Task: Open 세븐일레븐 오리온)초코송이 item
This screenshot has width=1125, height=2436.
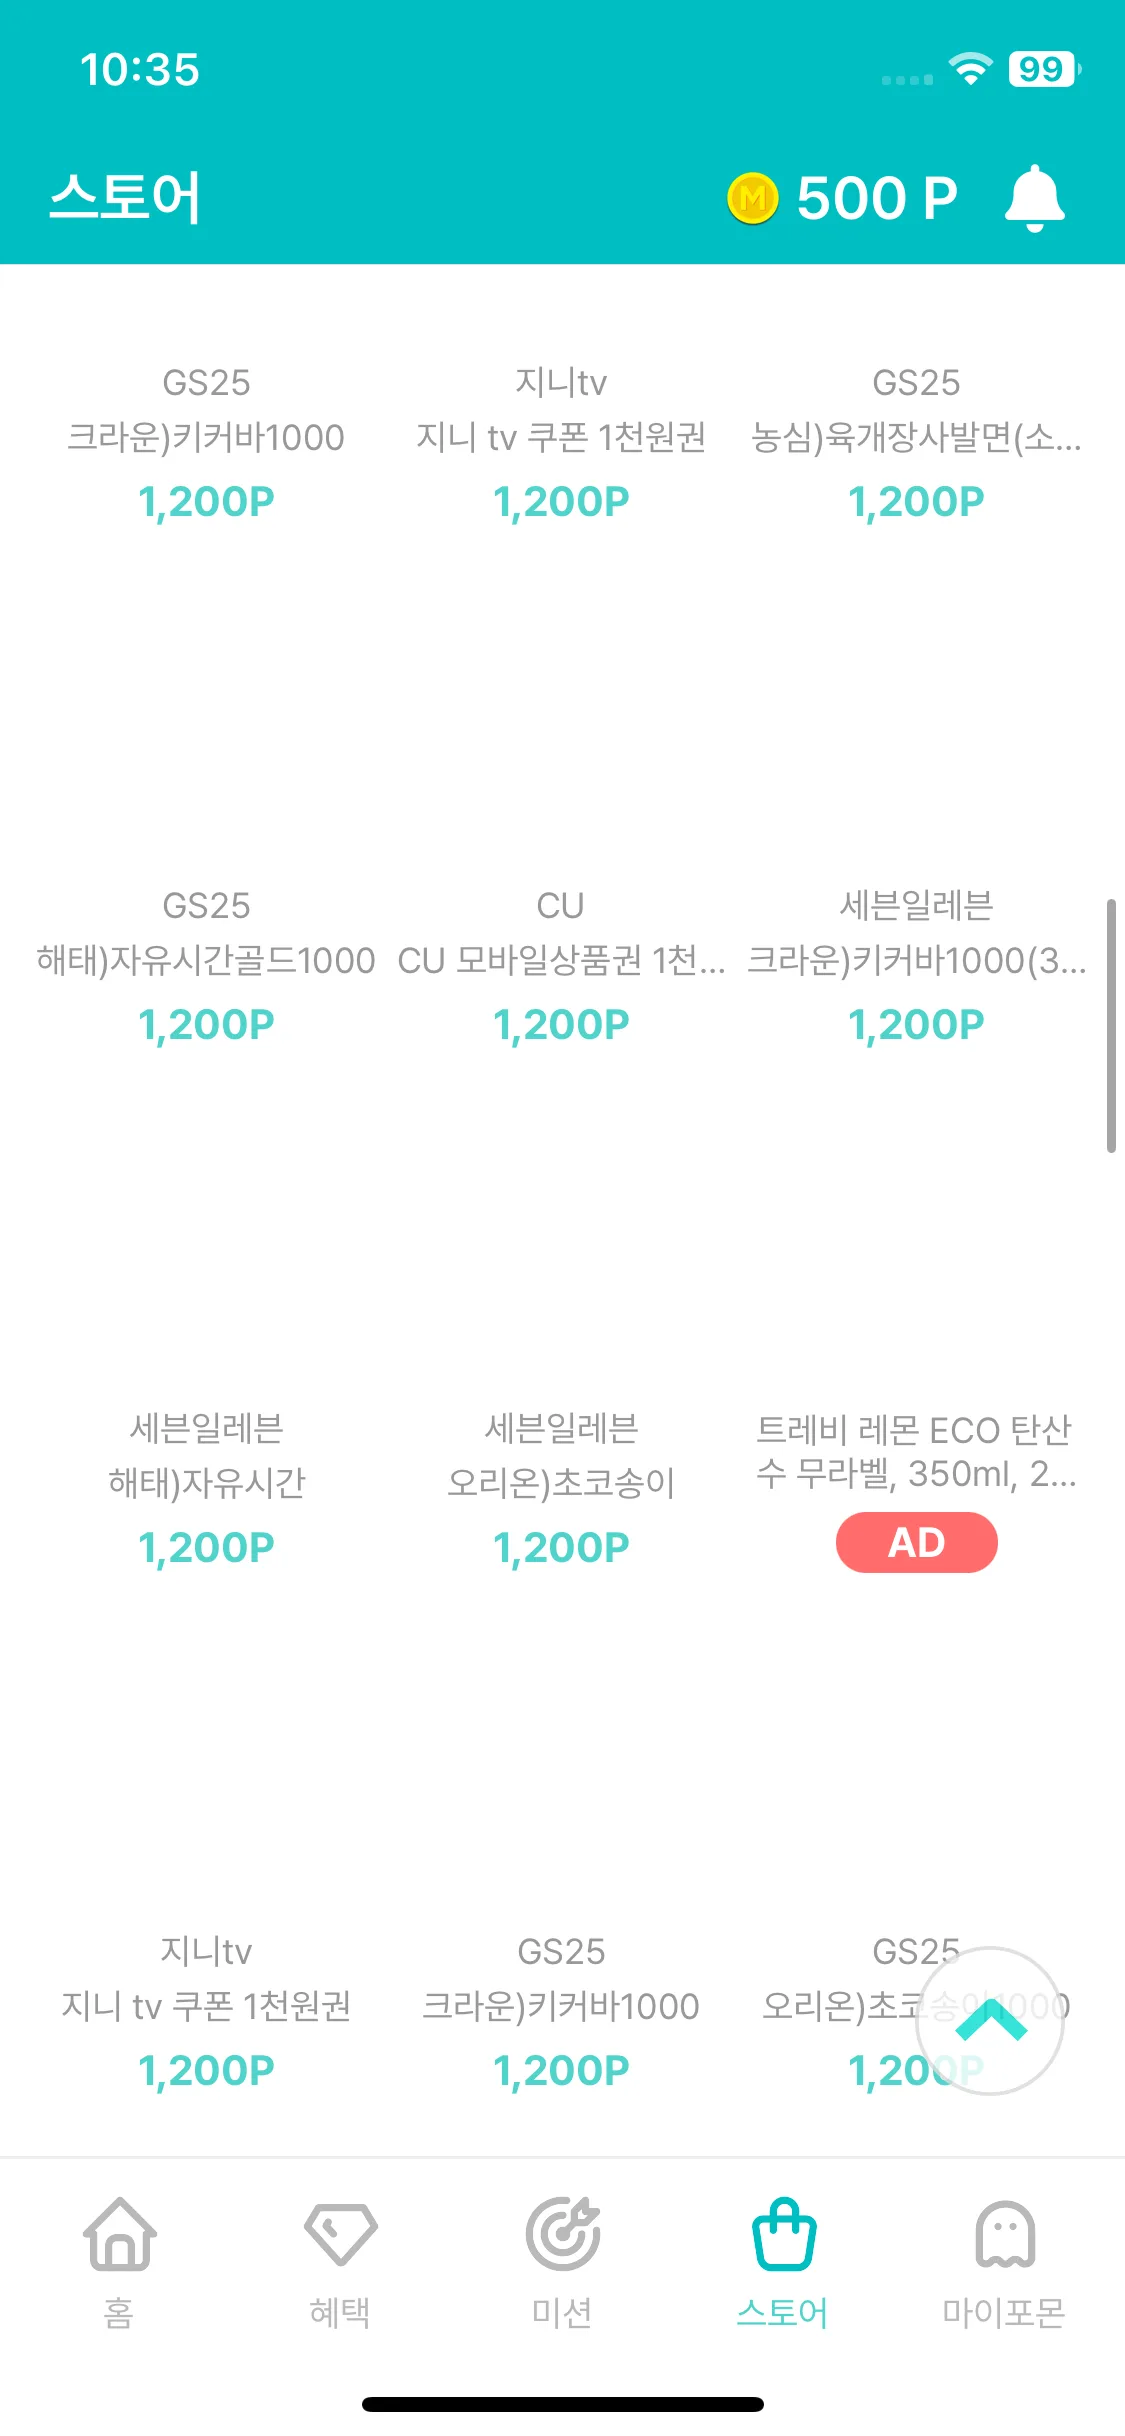Action: [x=561, y=1486]
